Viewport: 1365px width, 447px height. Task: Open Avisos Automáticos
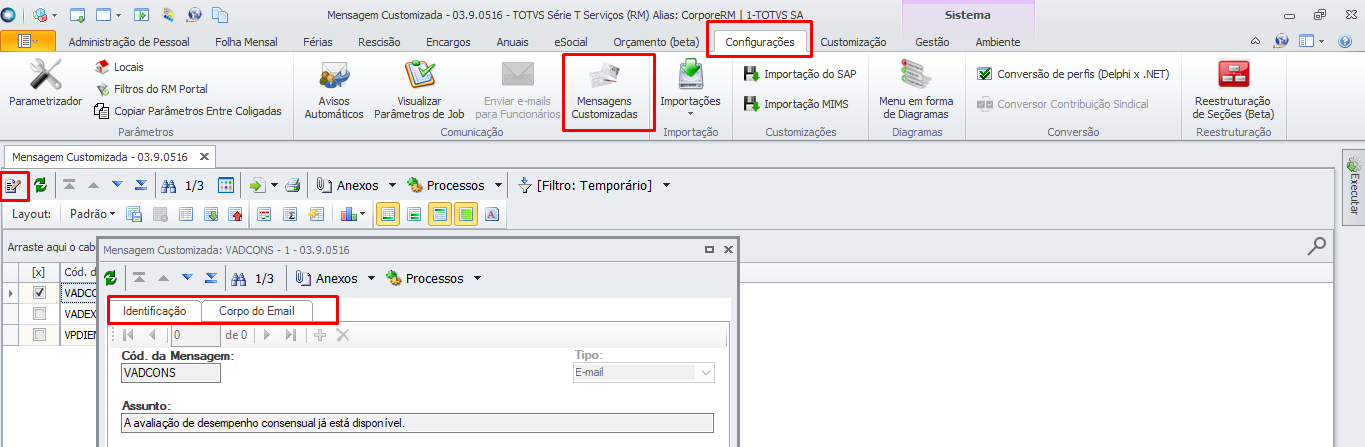pos(334,90)
